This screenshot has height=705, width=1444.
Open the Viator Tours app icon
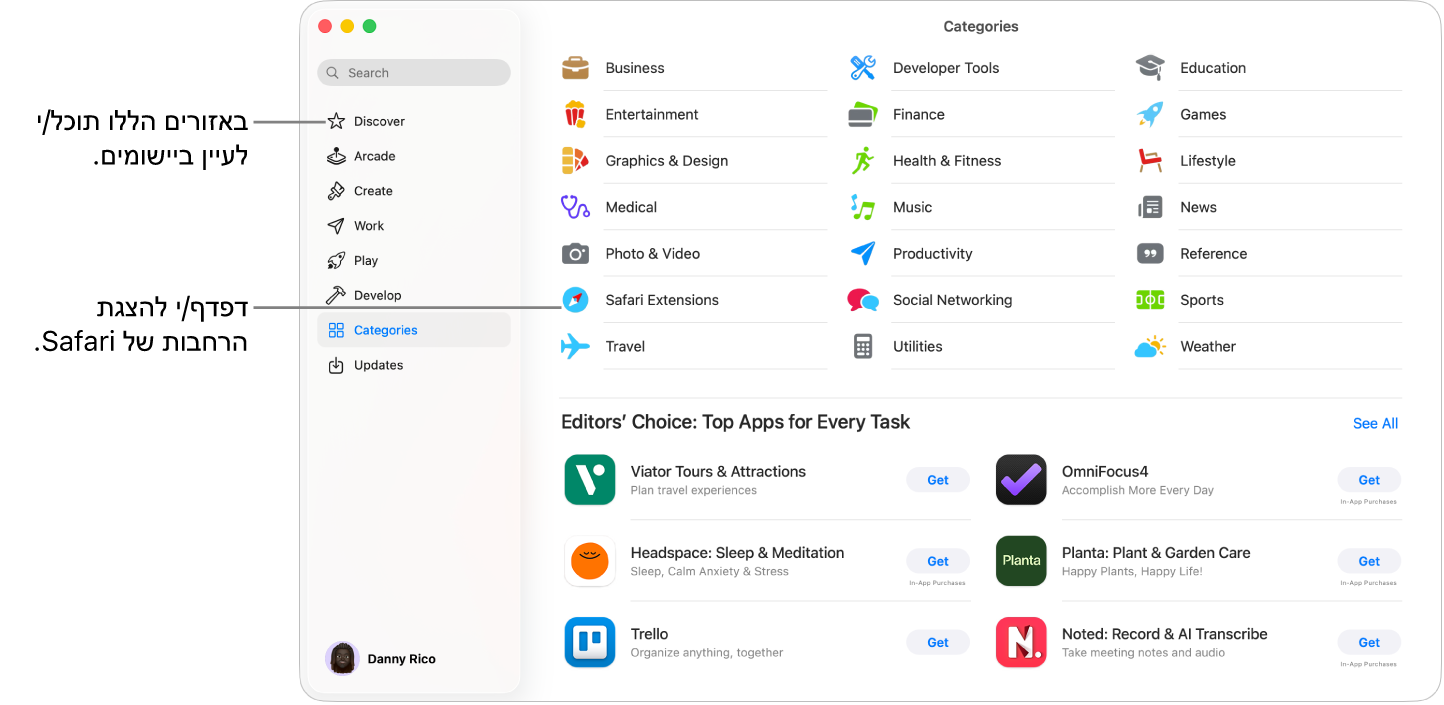pyautogui.click(x=590, y=480)
